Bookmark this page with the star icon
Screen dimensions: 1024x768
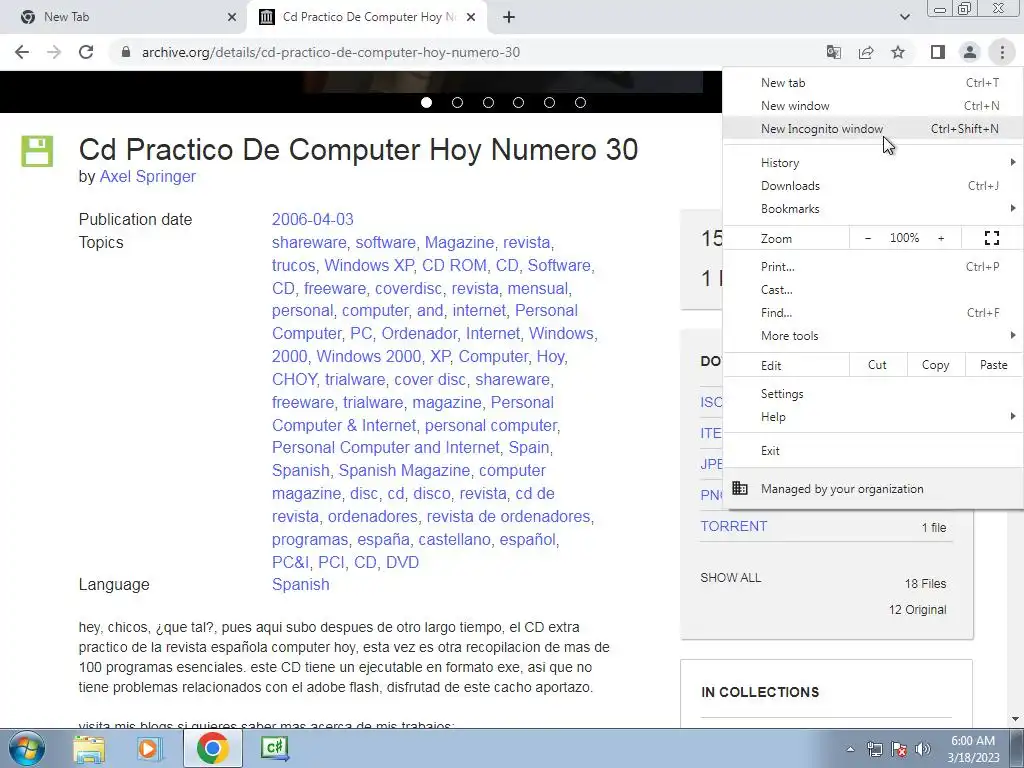click(898, 52)
